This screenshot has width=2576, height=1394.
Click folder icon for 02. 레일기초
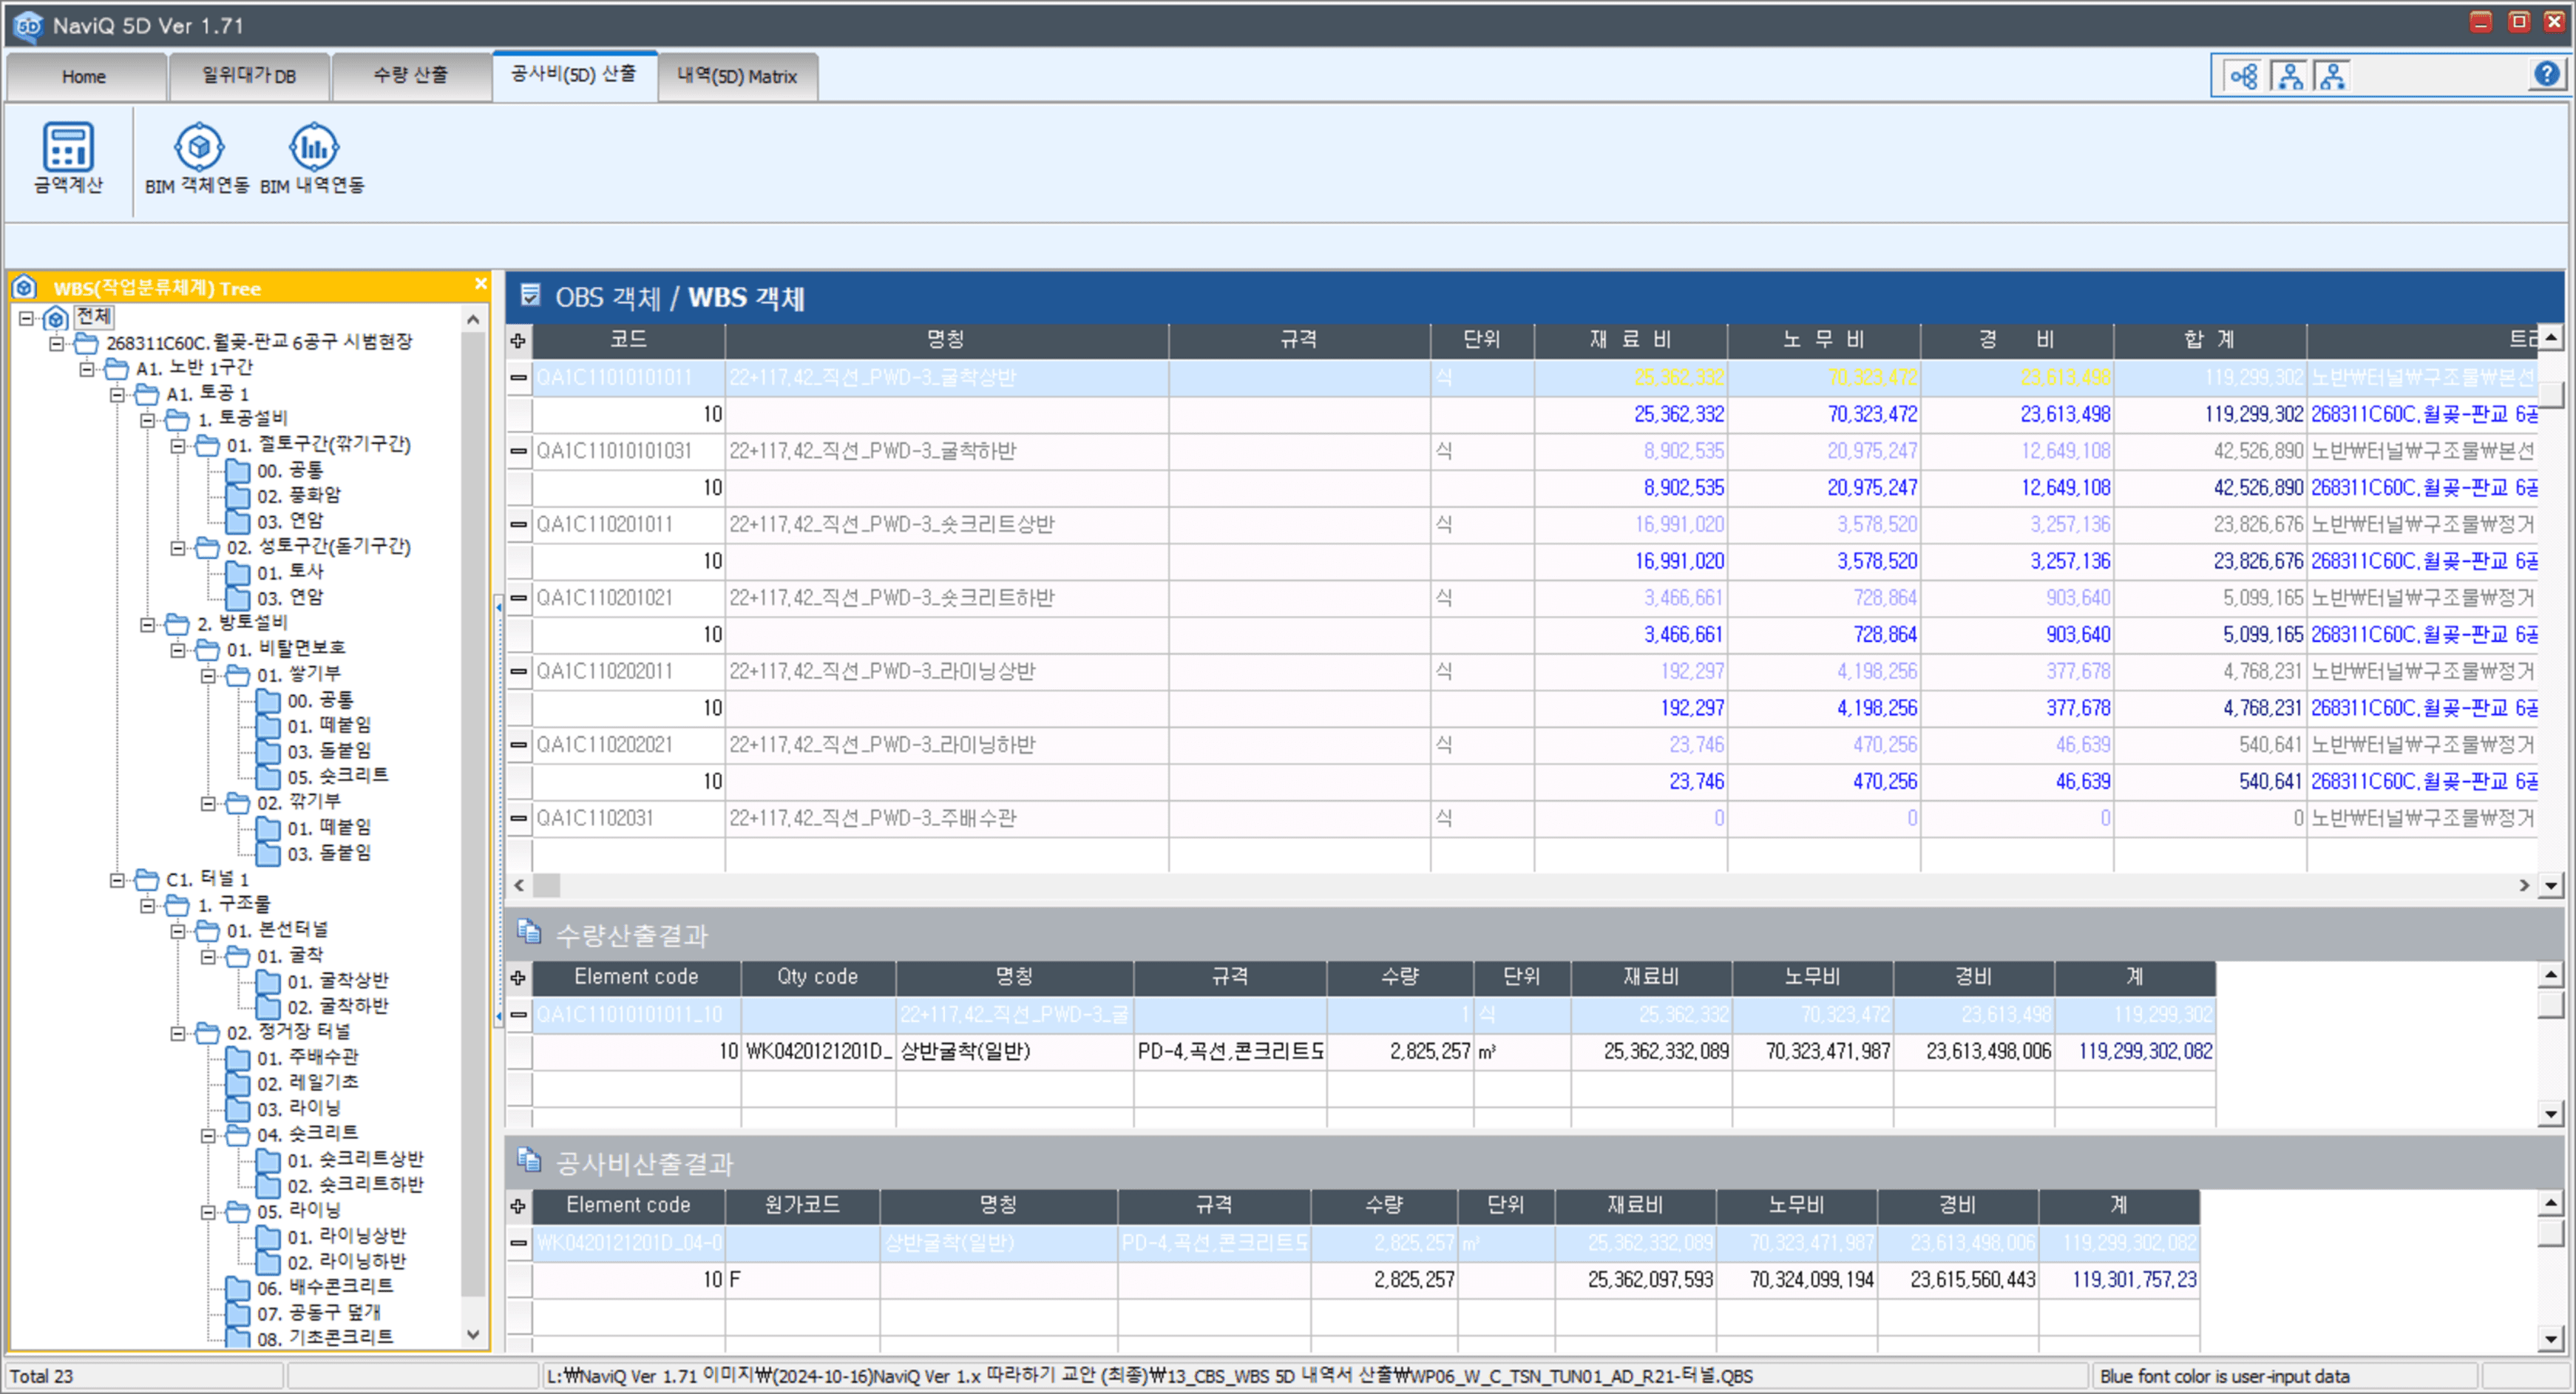(238, 1083)
